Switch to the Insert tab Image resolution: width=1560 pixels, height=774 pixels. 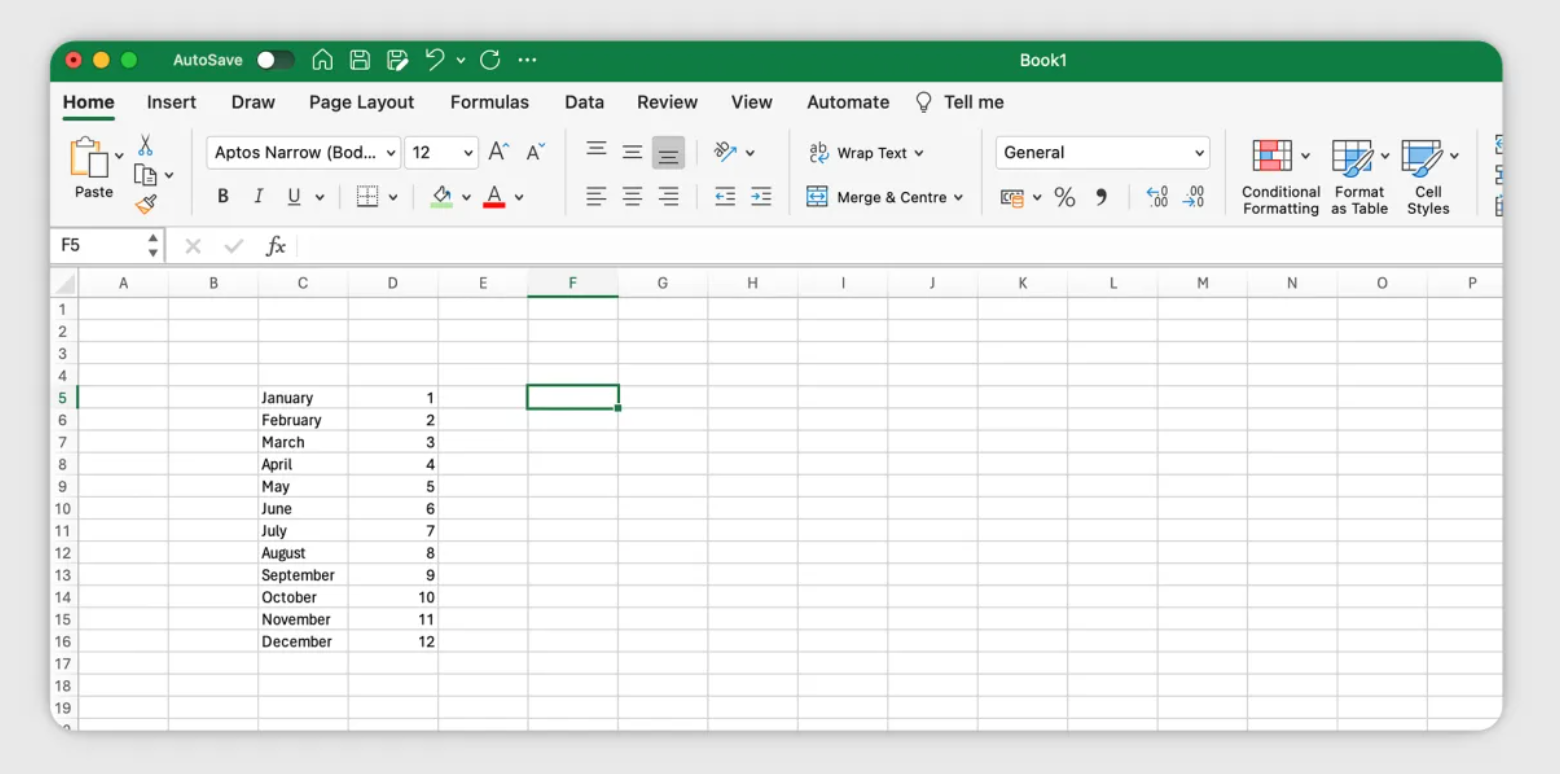point(171,102)
